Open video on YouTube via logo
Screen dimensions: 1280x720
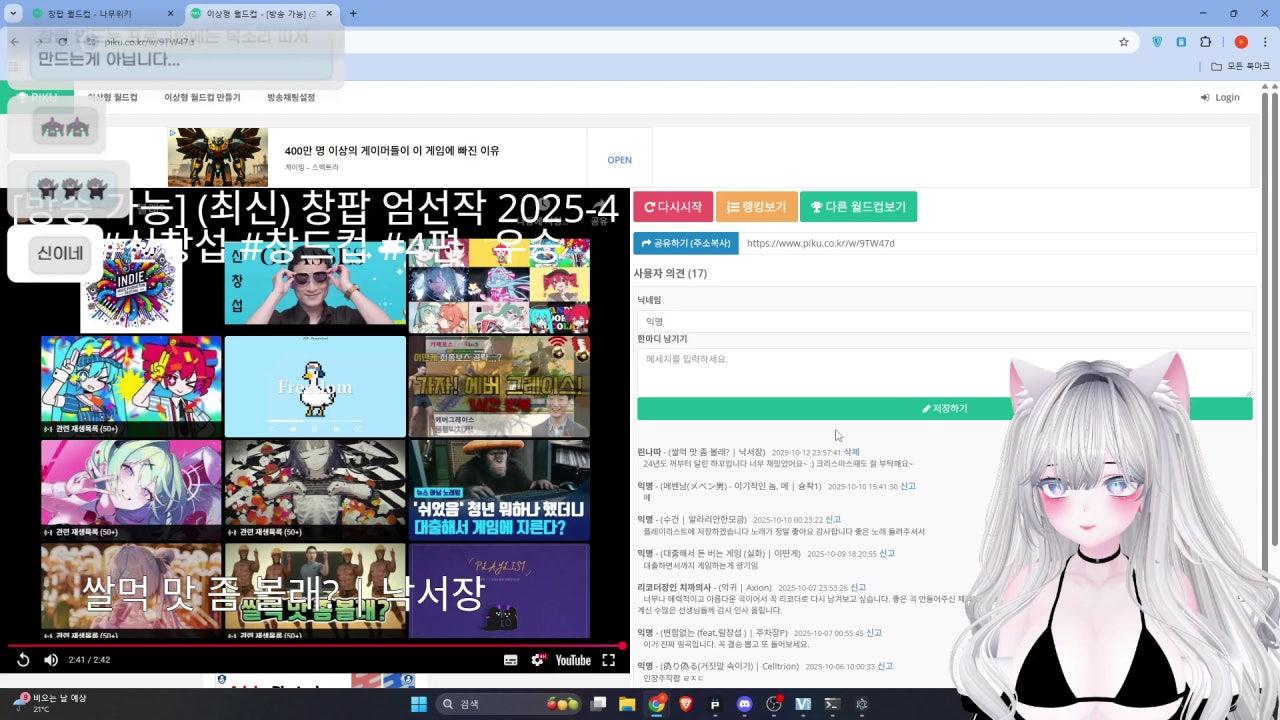coord(573,660)
